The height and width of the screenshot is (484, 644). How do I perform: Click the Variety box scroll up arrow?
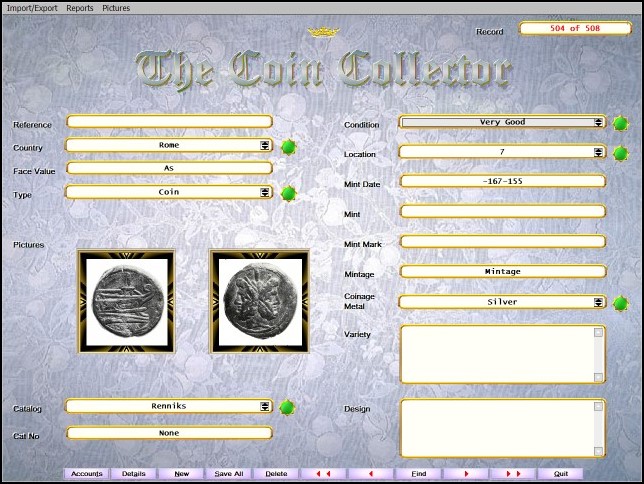(598, 332)
